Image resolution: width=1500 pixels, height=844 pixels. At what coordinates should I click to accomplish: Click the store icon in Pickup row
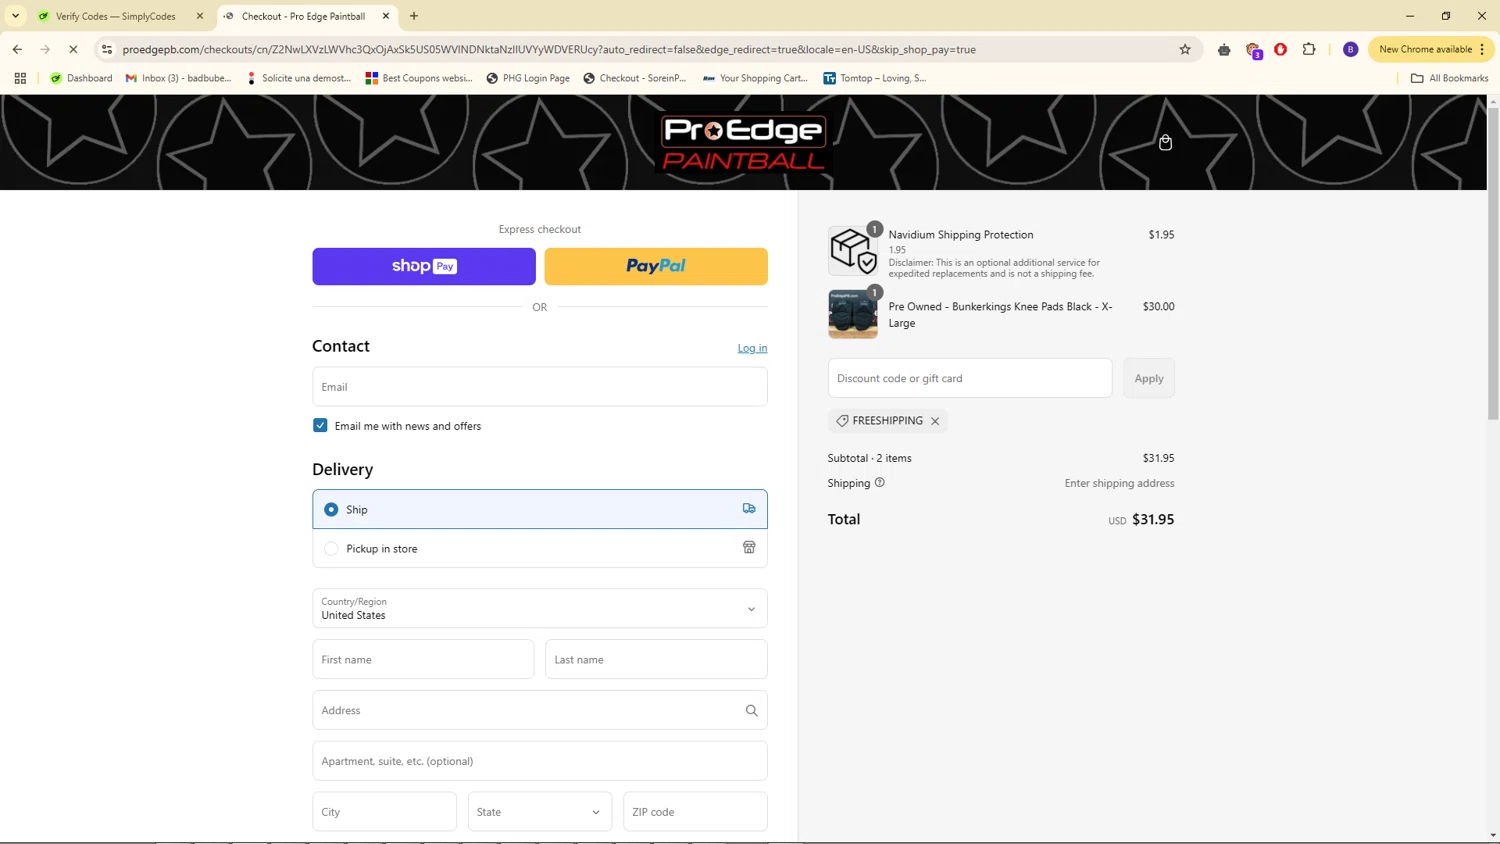click(x=749, y=548)
